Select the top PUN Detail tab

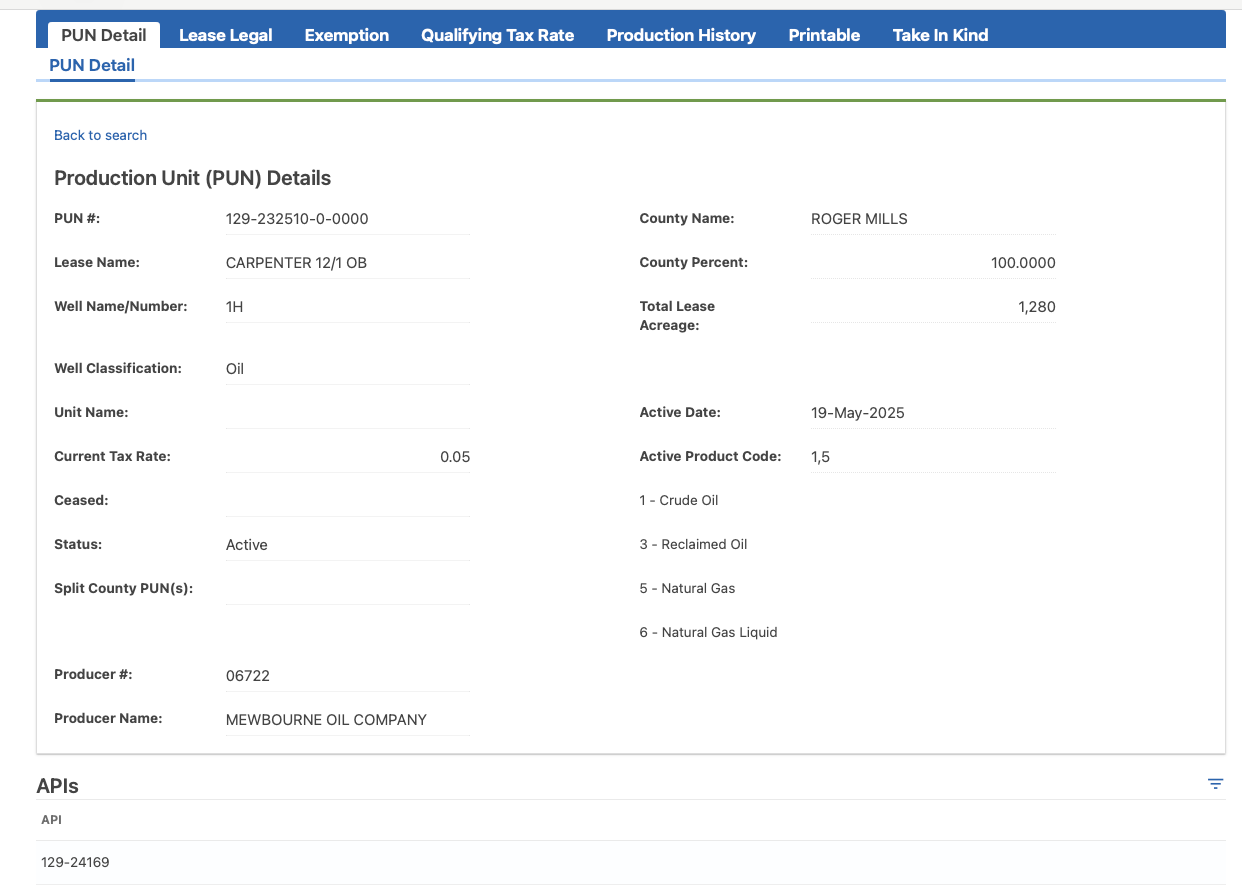[104, 35]
